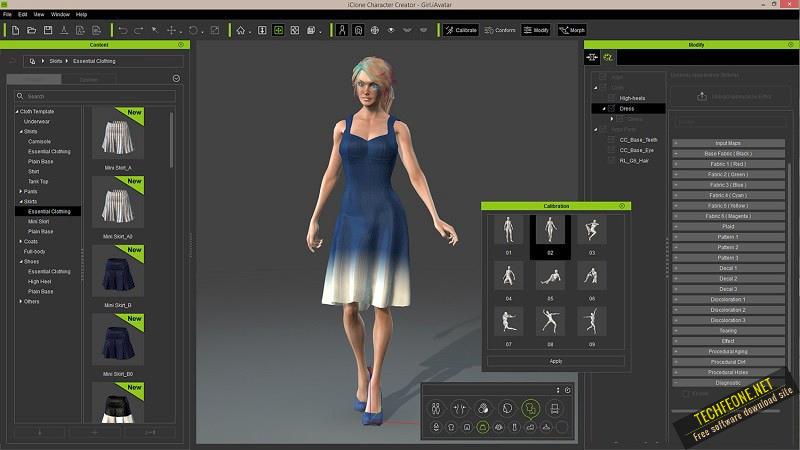Screen dimensions: 800x450
Task: Click the shirt icon in the palette's bottom row
Action: pos(451,428)
